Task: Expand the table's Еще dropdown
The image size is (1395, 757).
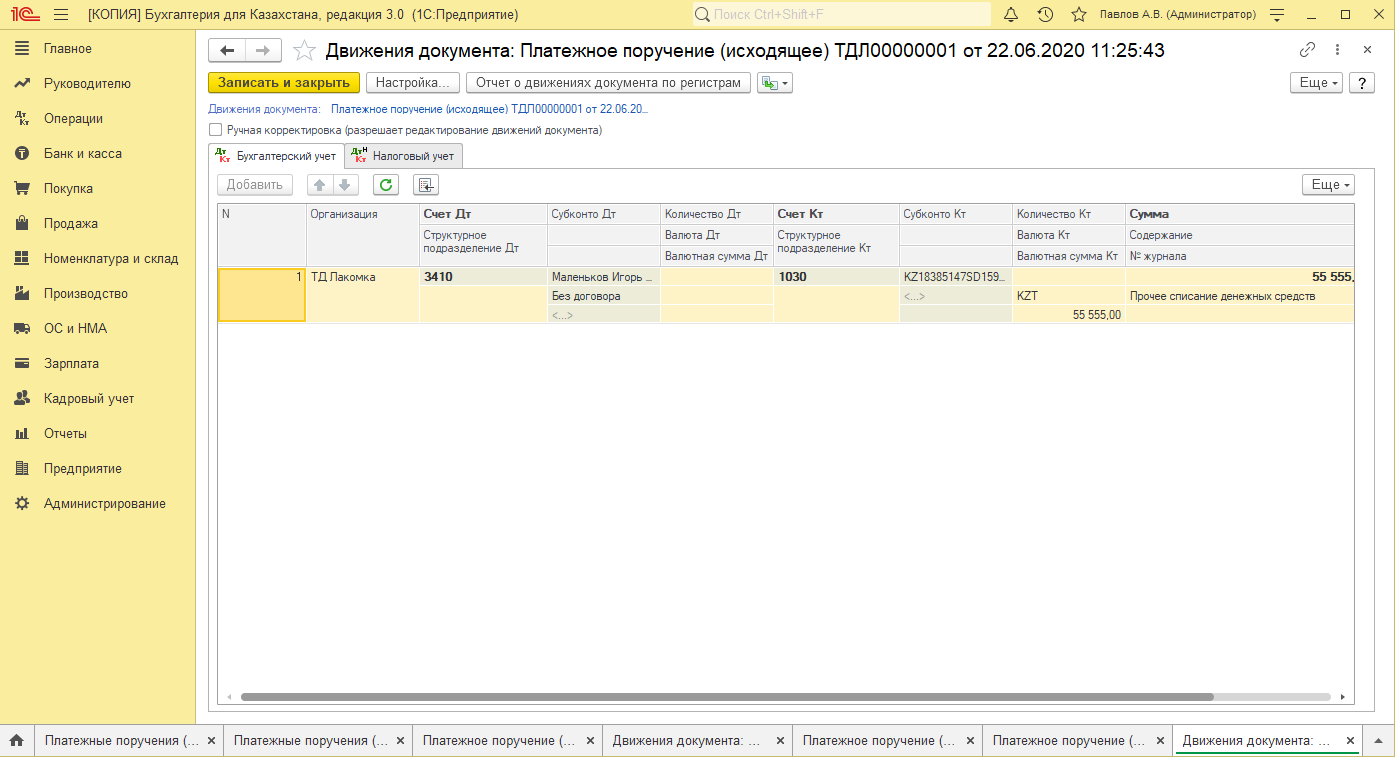Action: coord(1328,185)
